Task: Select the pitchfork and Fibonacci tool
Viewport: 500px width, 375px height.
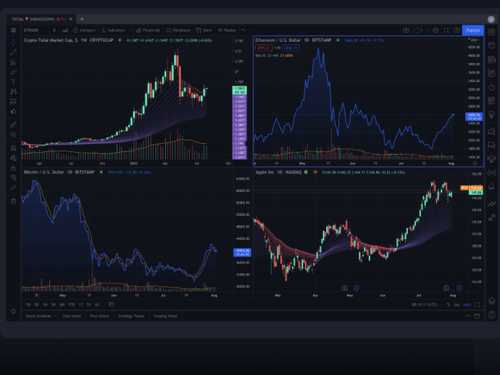Action: coord(13,62)
